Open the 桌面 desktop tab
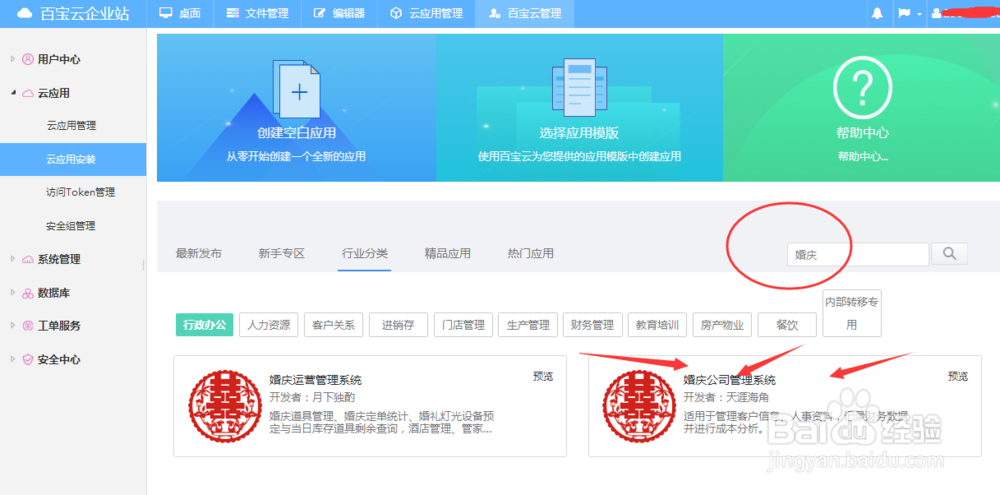The width and height of the screenshot is (1000, 495). pos(180,13)
